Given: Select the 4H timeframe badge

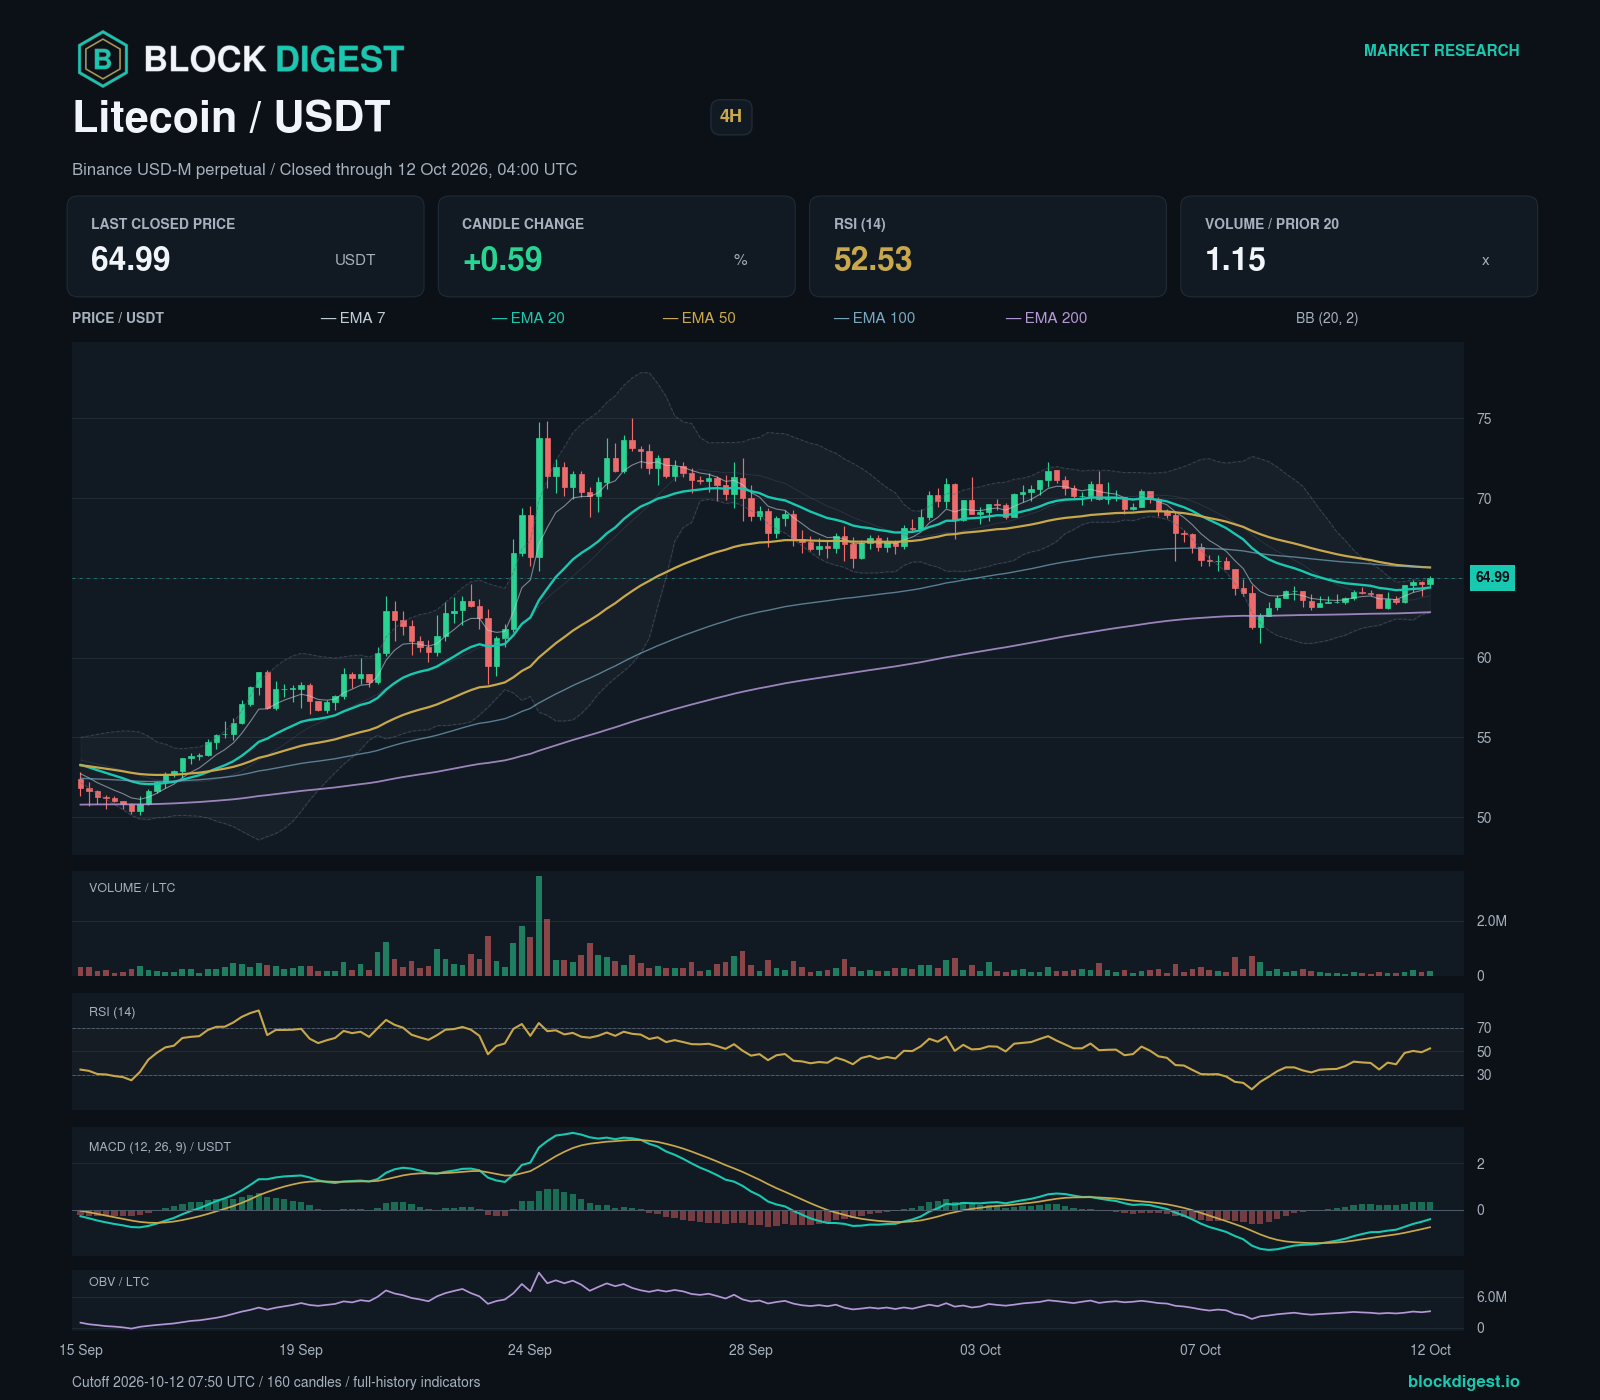Looking at the screenshot, I should tap(731, 116).
